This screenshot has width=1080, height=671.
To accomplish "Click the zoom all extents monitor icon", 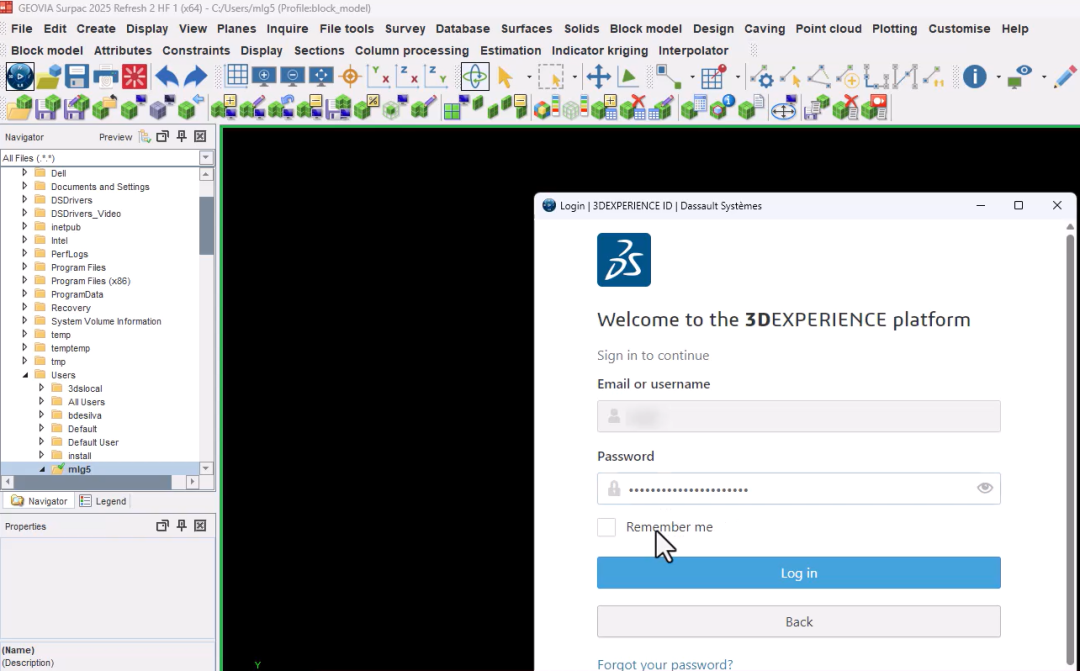I will pos(321,76).
